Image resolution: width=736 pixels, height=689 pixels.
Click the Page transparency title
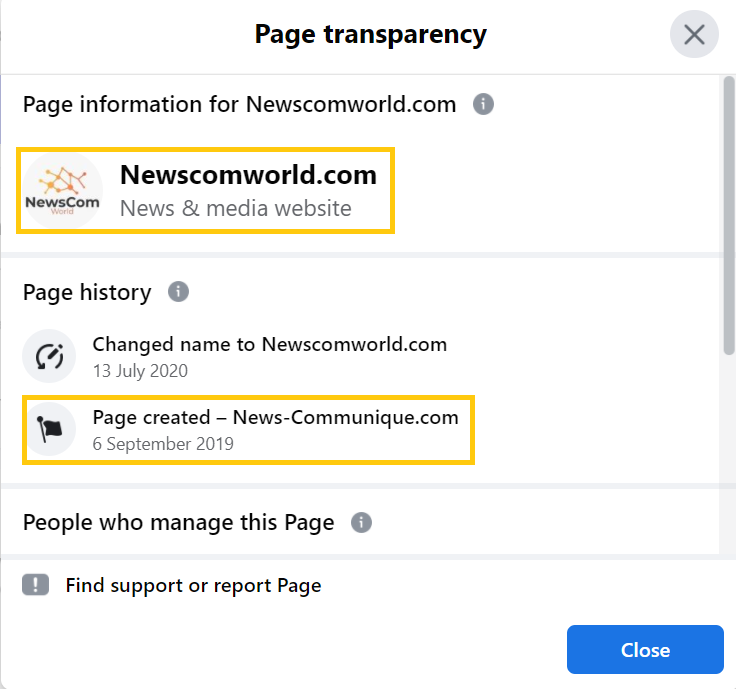point(370,35)
